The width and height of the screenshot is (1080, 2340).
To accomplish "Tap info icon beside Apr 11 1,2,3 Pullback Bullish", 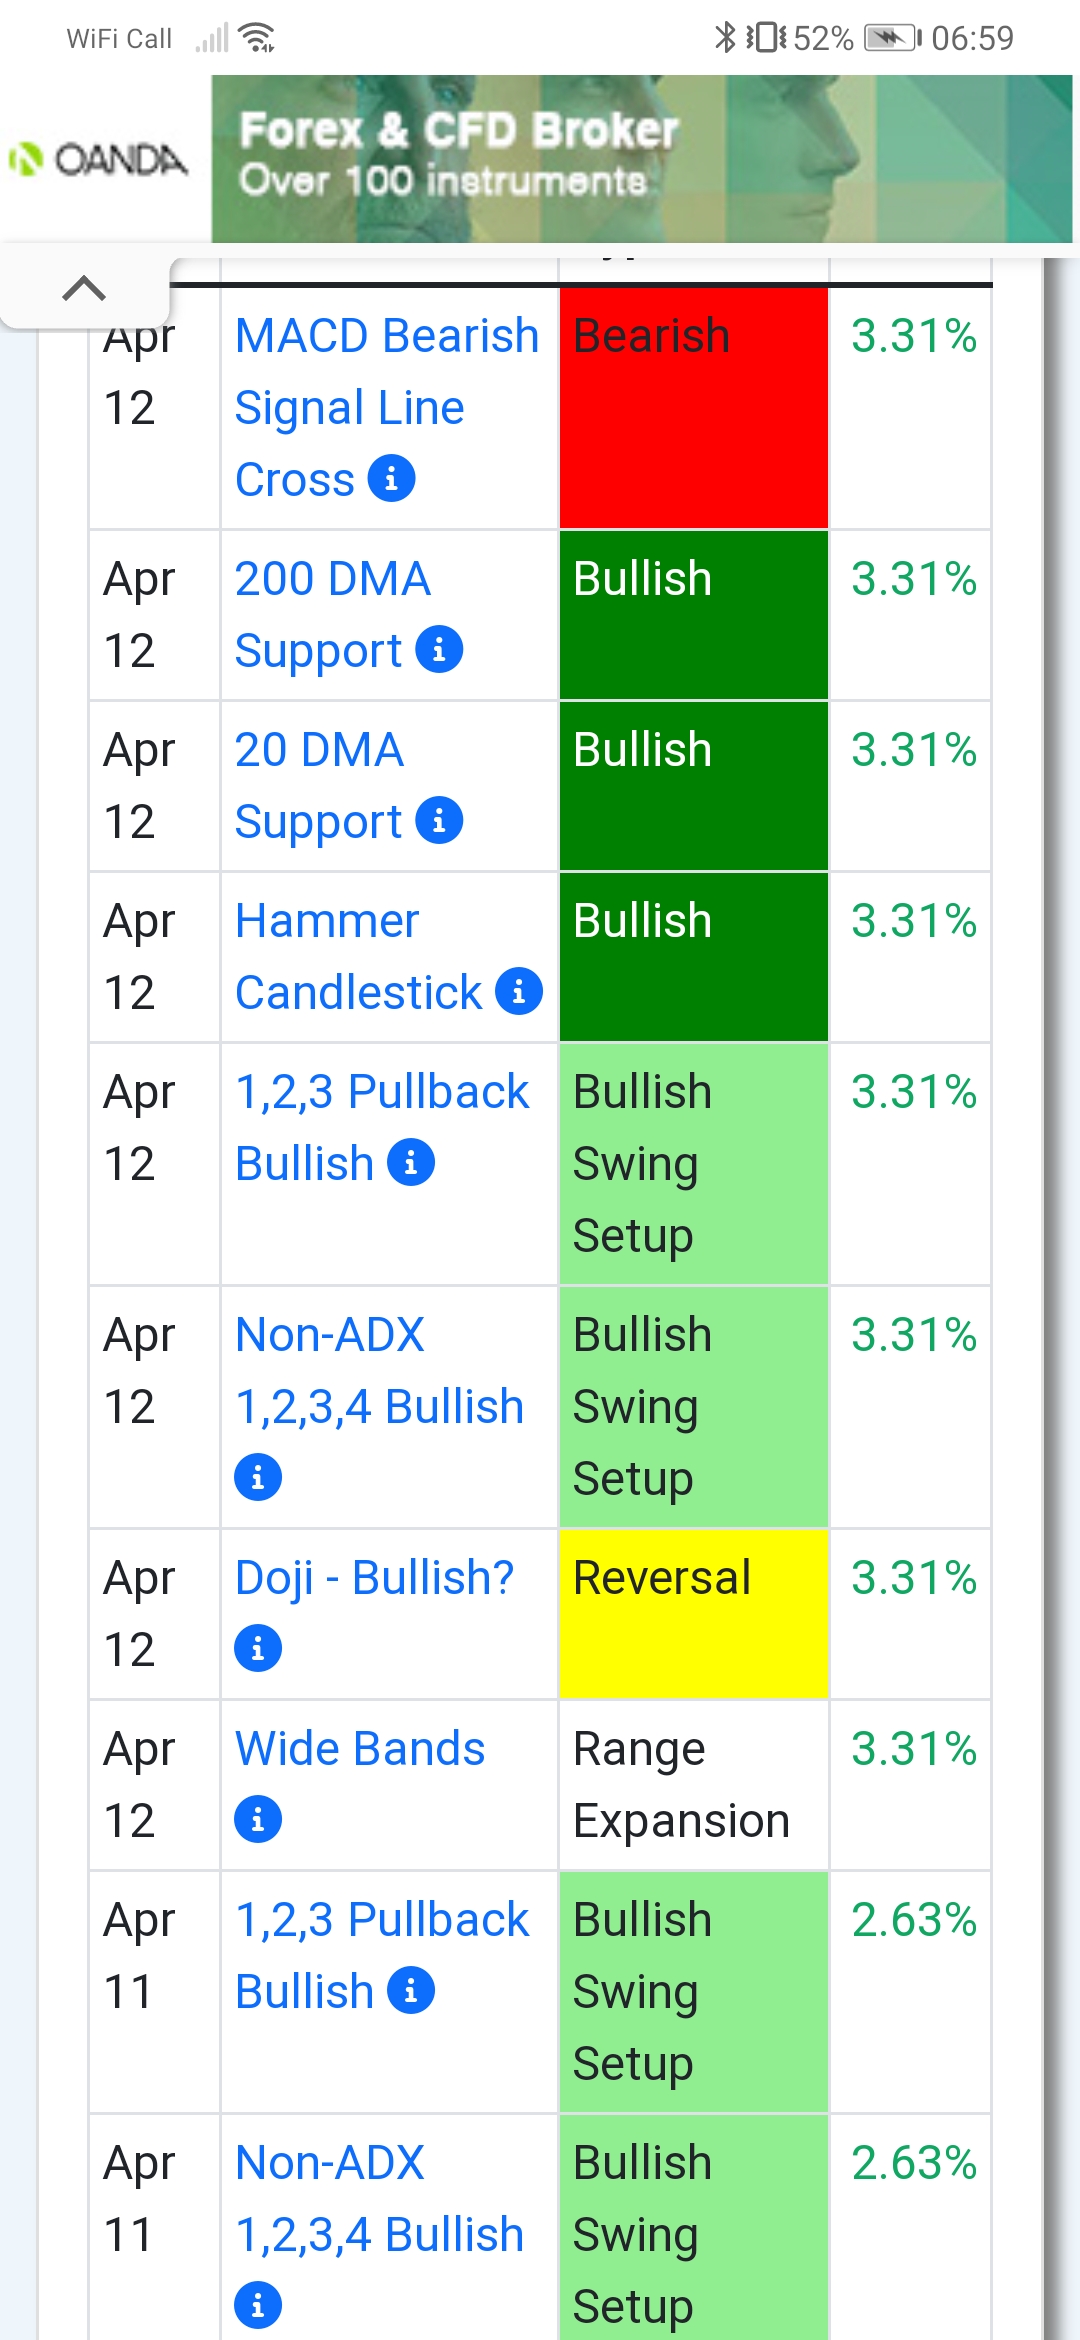I will [411, 1991].
